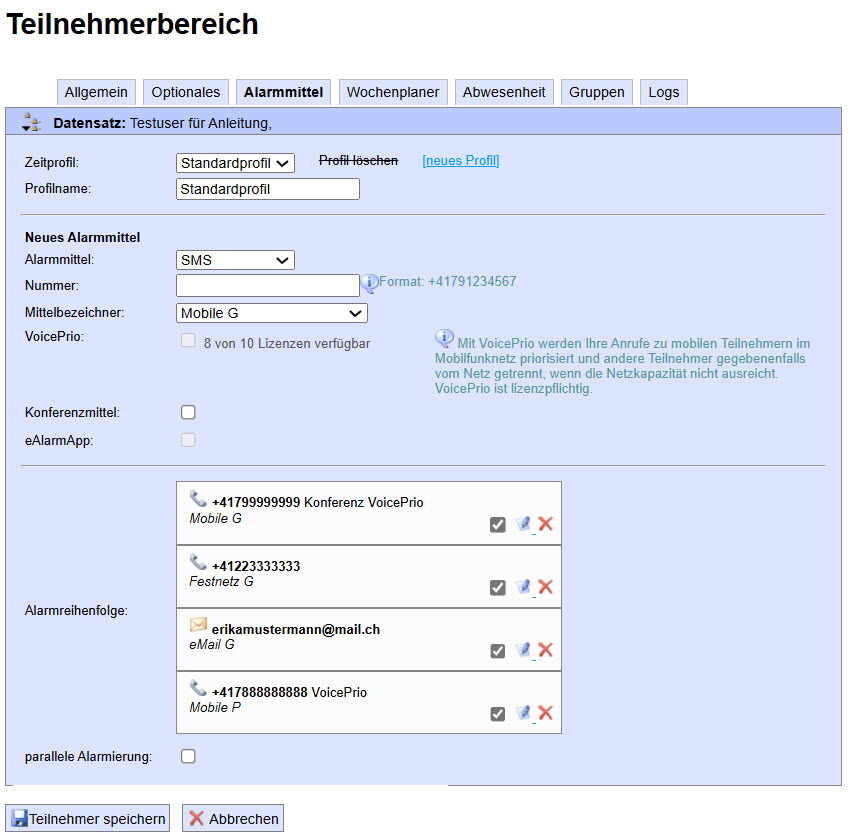Switch to the Optionales tab
The image size is (858, 837).
[185, 92]
